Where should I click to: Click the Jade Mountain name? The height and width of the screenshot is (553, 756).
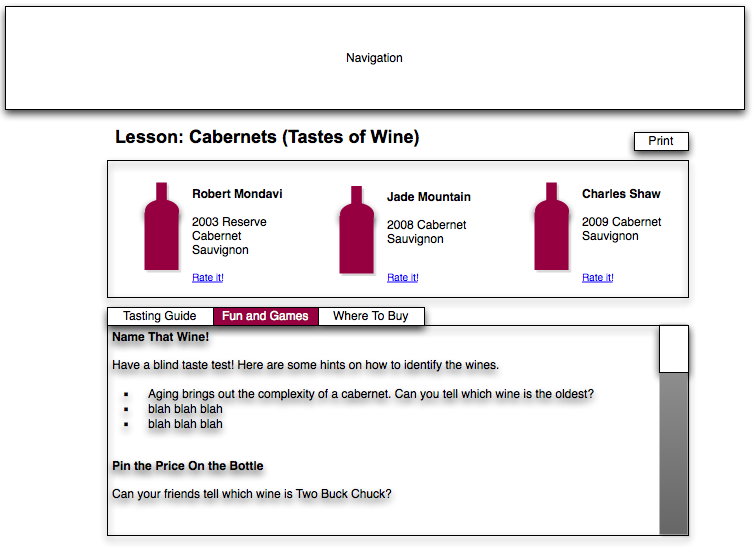pyautogui.click(x=429, y=197)
